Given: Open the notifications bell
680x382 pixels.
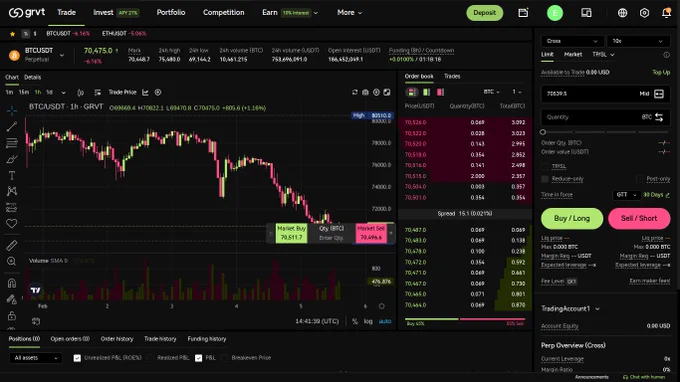Looking at the screenshot, I should coord(666,13).
